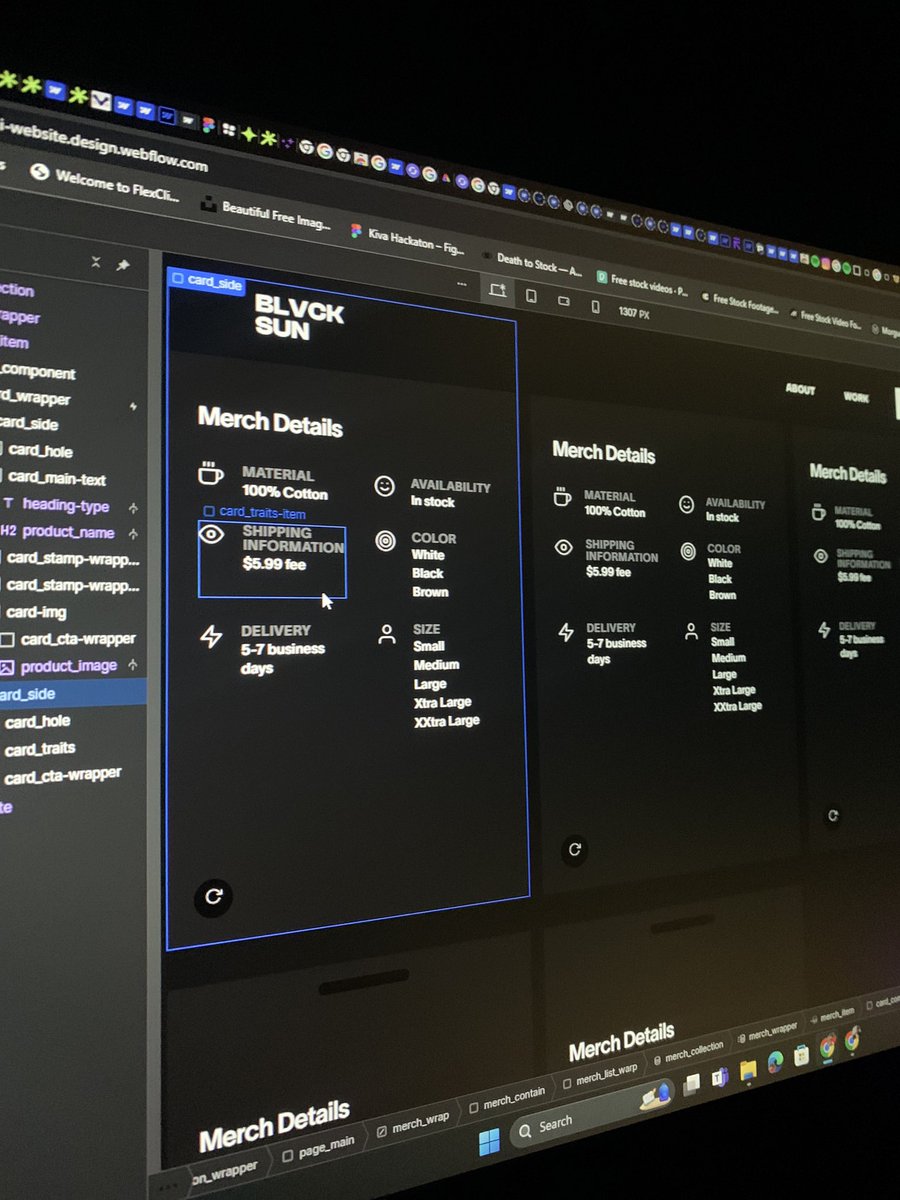Open File Explorer from the taskbar
Image resolution: width=900 pixels, height=1200 pixels.
coord(747,1071)
